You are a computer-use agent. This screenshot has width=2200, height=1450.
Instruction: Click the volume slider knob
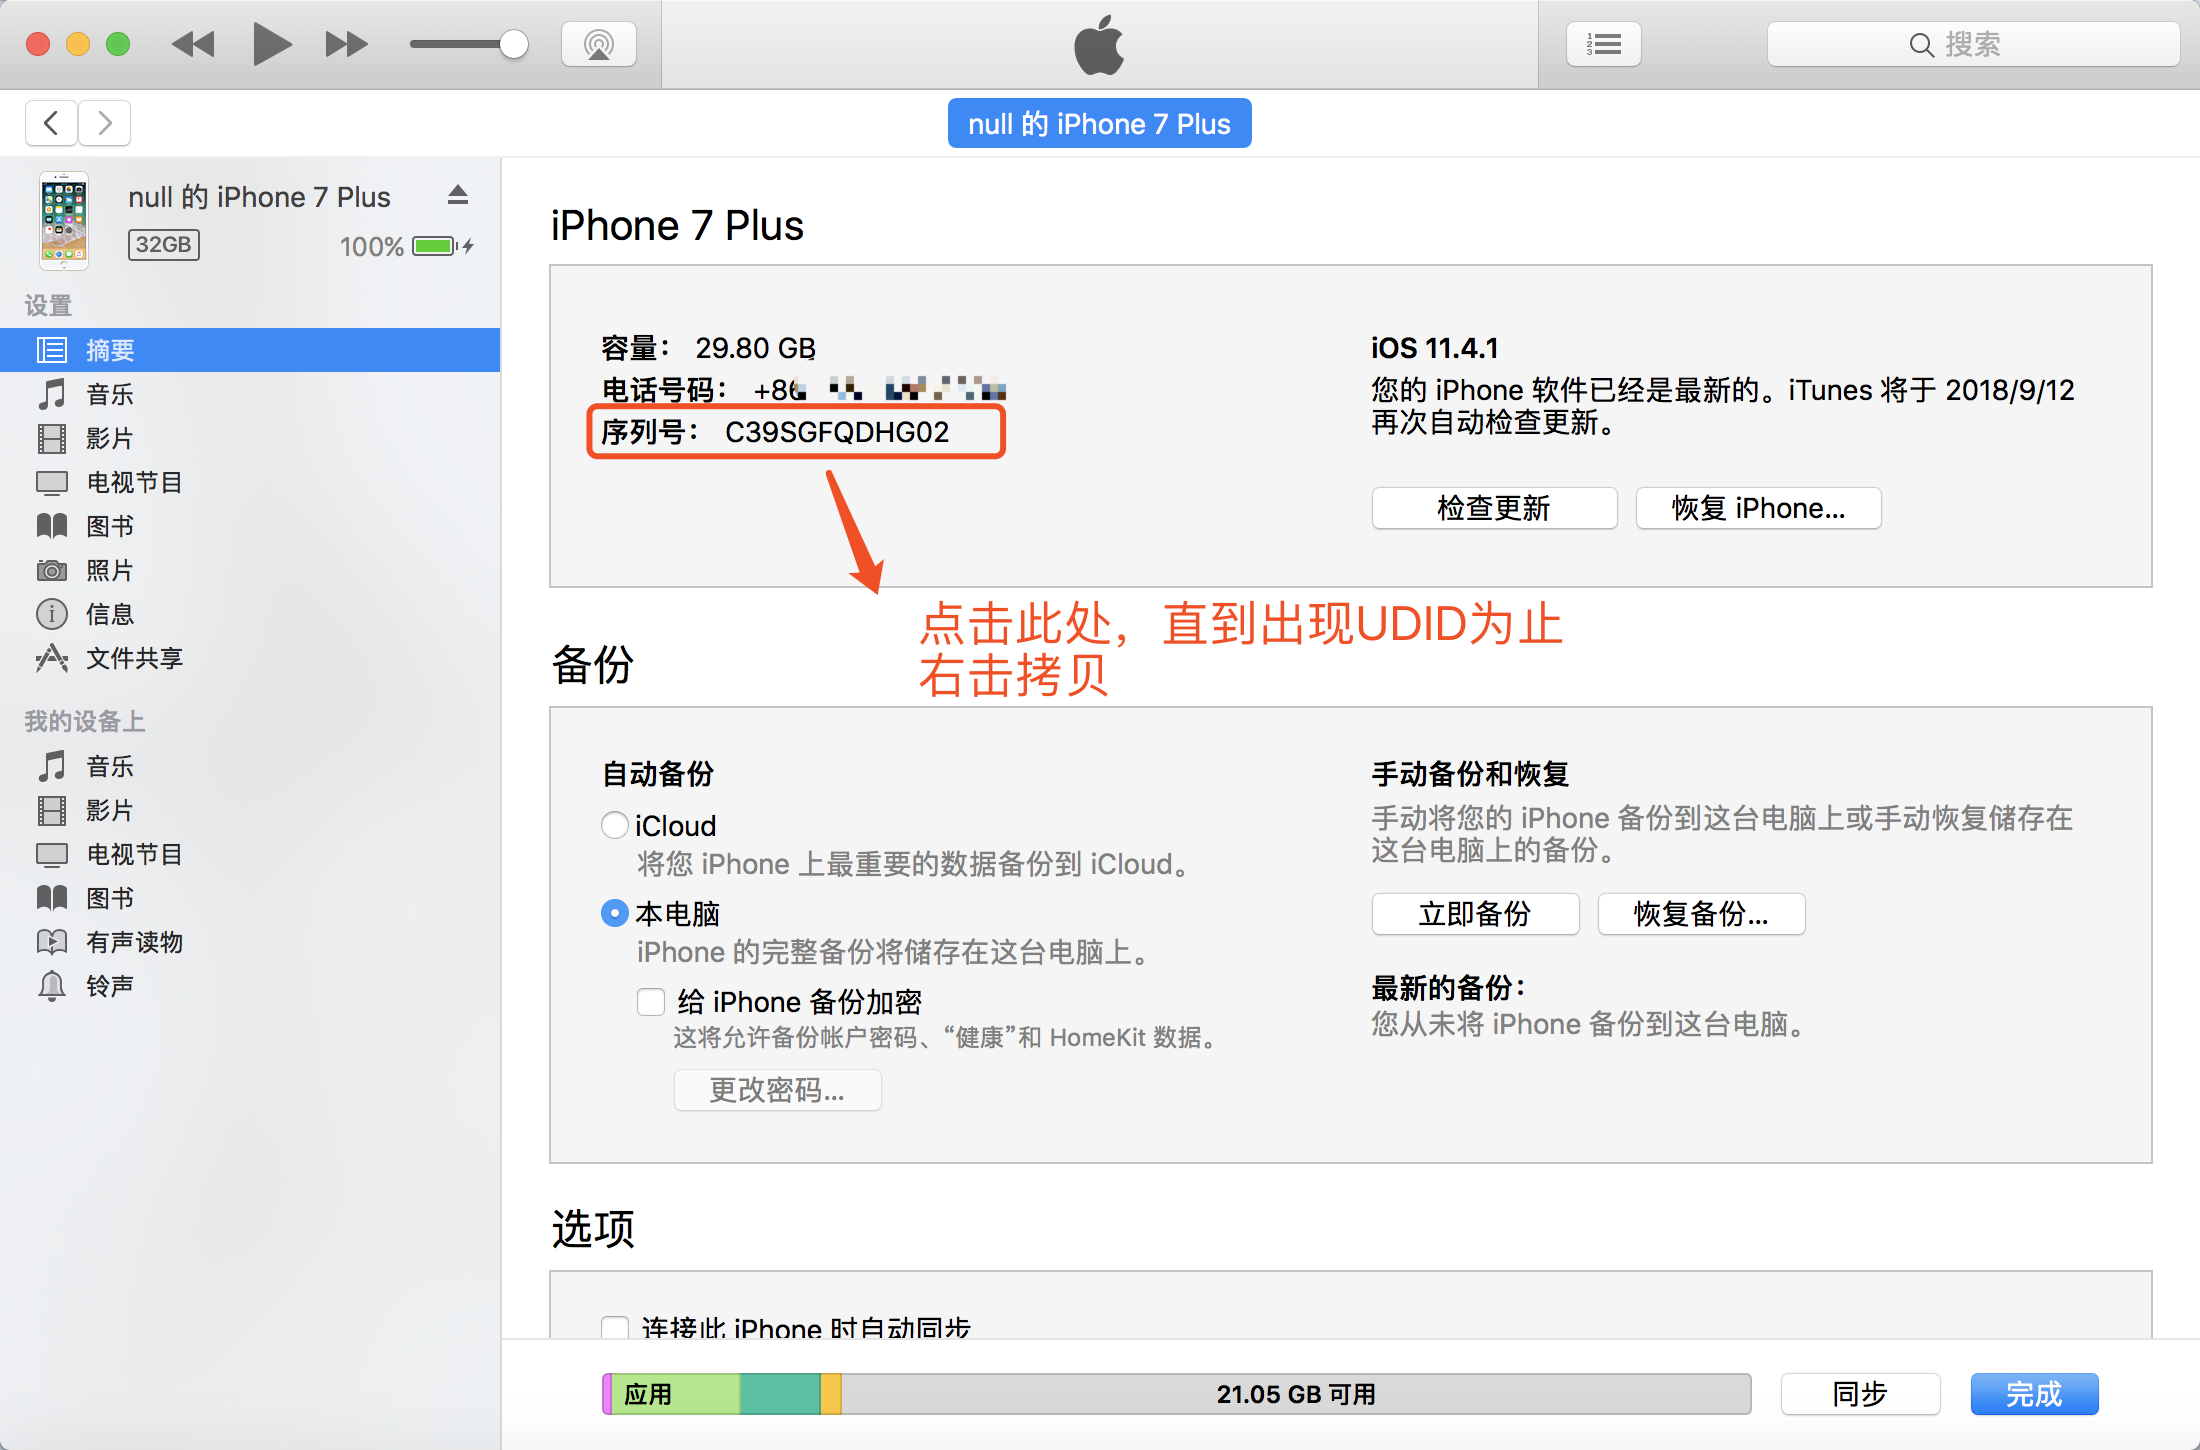point(513,45)
